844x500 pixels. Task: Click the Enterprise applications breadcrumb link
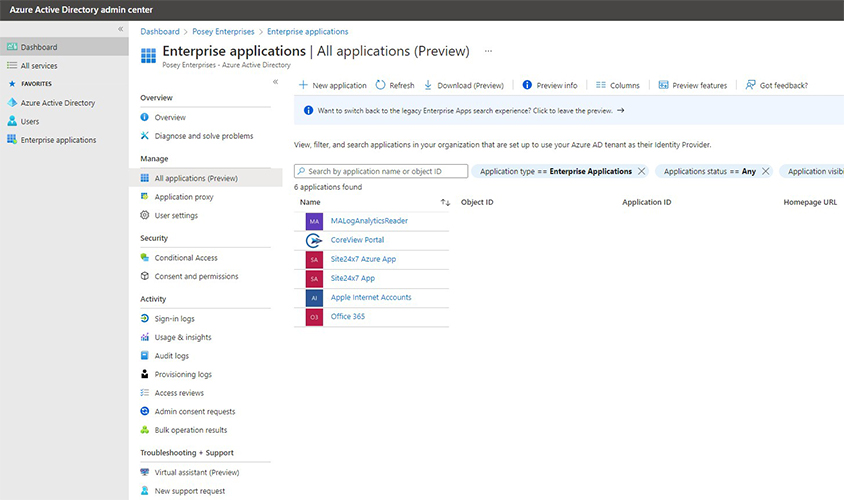pos(307,31)
